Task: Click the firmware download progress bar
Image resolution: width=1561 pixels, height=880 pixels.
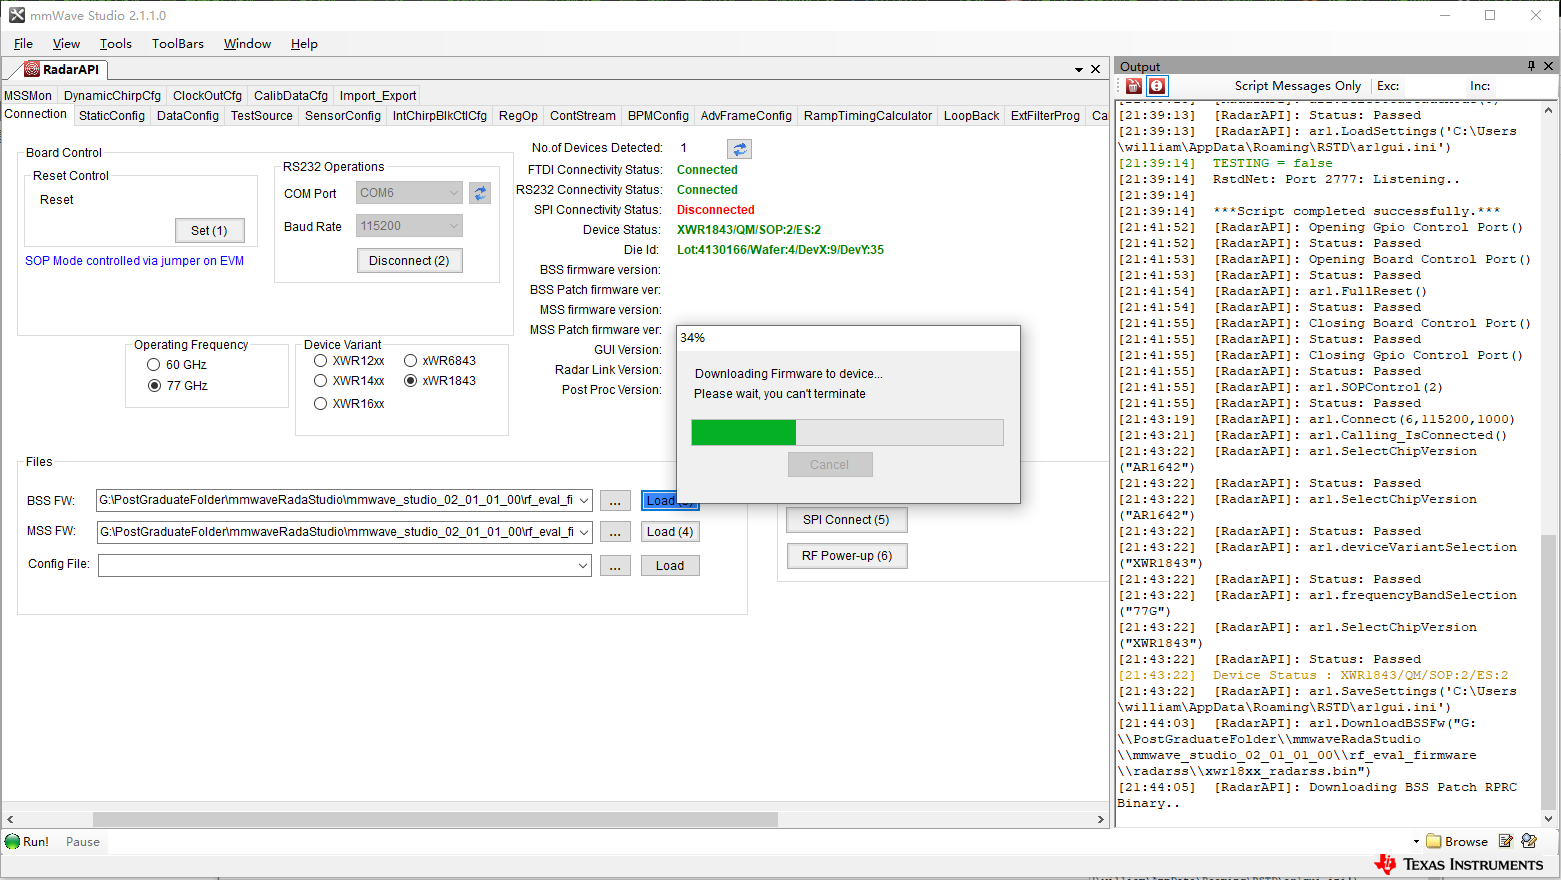Action: point(847,432)
